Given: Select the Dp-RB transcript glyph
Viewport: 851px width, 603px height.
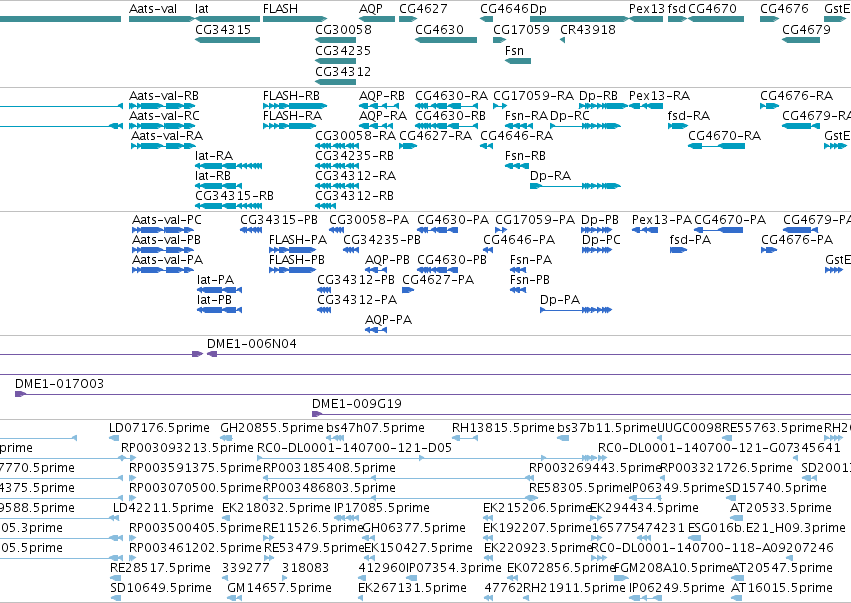Looking at the screenshot, I should [x=603, y=106].
